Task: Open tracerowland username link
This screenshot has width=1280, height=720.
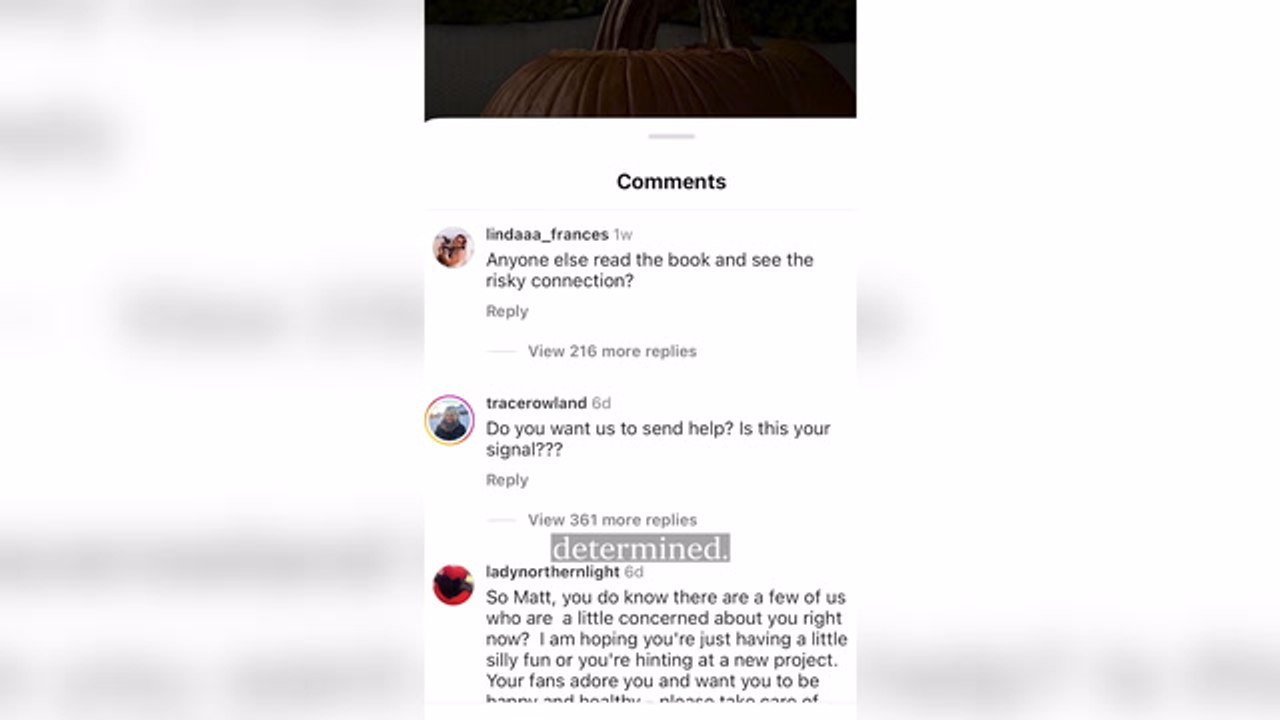Action: [536, 403]
